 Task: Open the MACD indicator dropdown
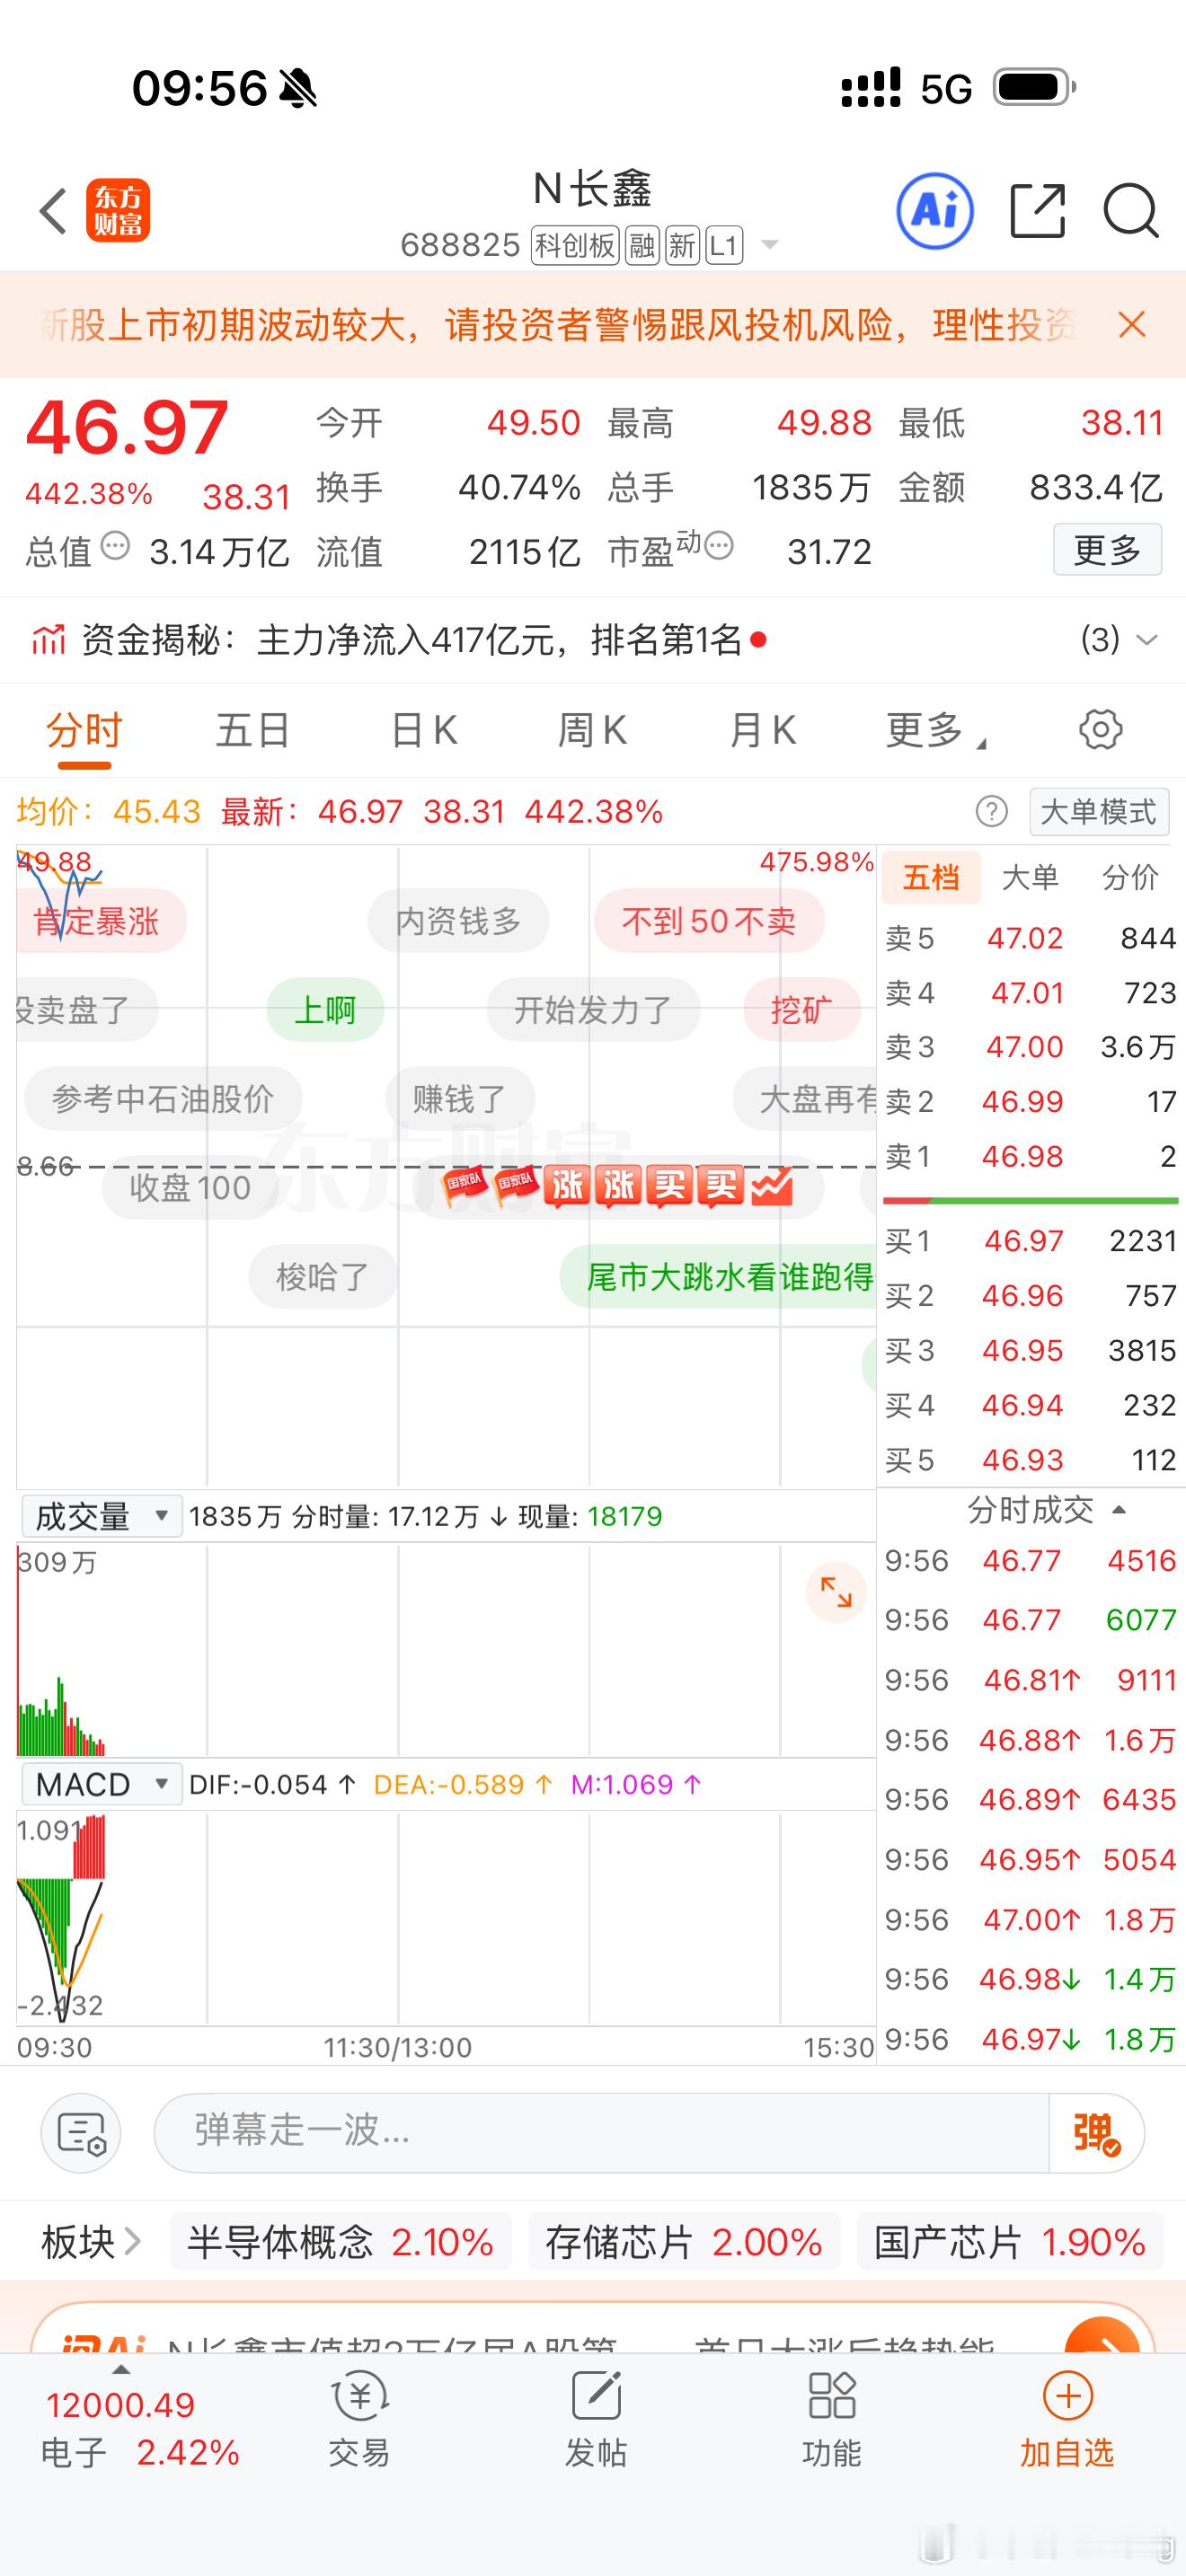coord(101,1784)
